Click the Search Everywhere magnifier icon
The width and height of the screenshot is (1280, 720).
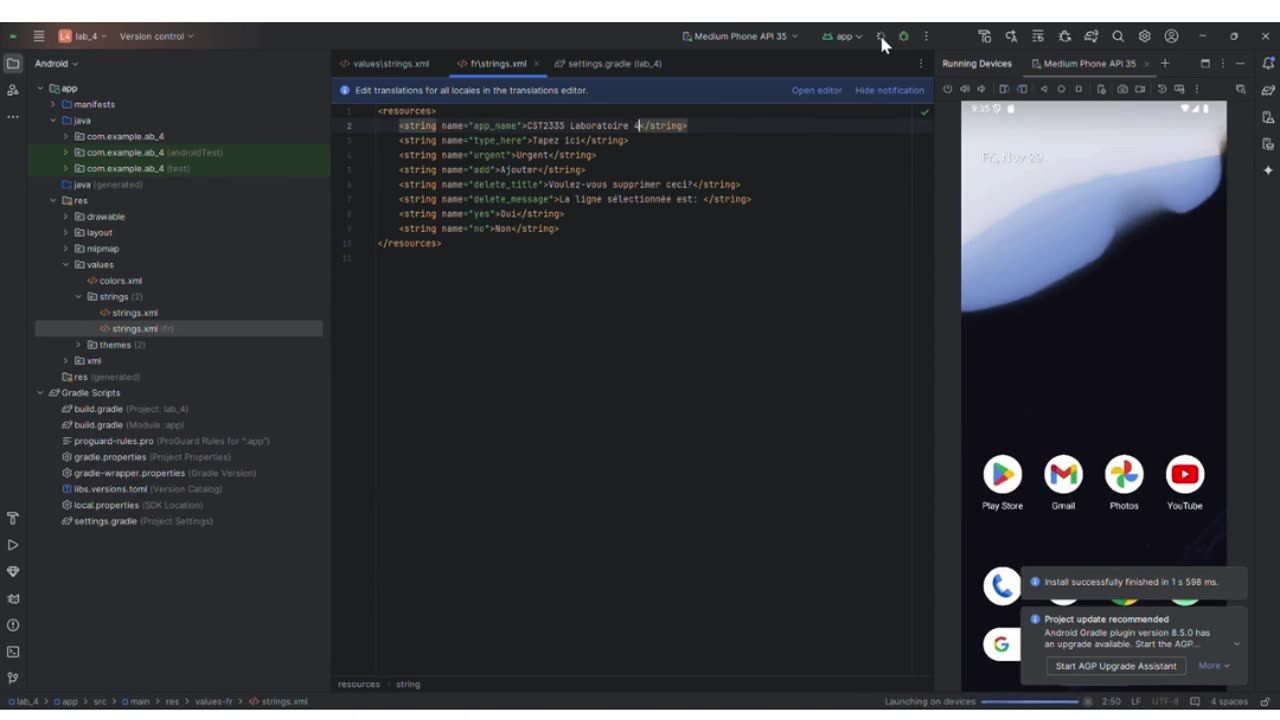(1118, 36)
